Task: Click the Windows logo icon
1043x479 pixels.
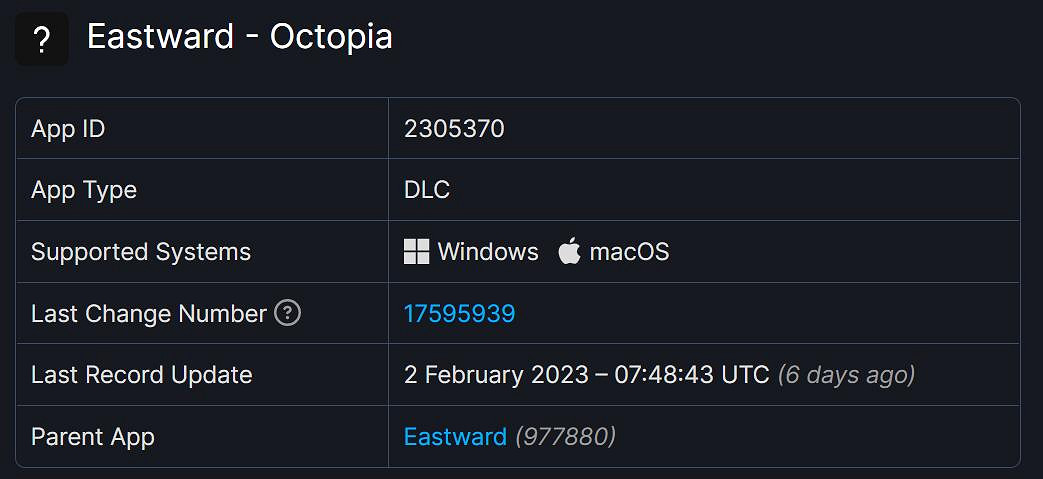Action: tap(416, 252)
